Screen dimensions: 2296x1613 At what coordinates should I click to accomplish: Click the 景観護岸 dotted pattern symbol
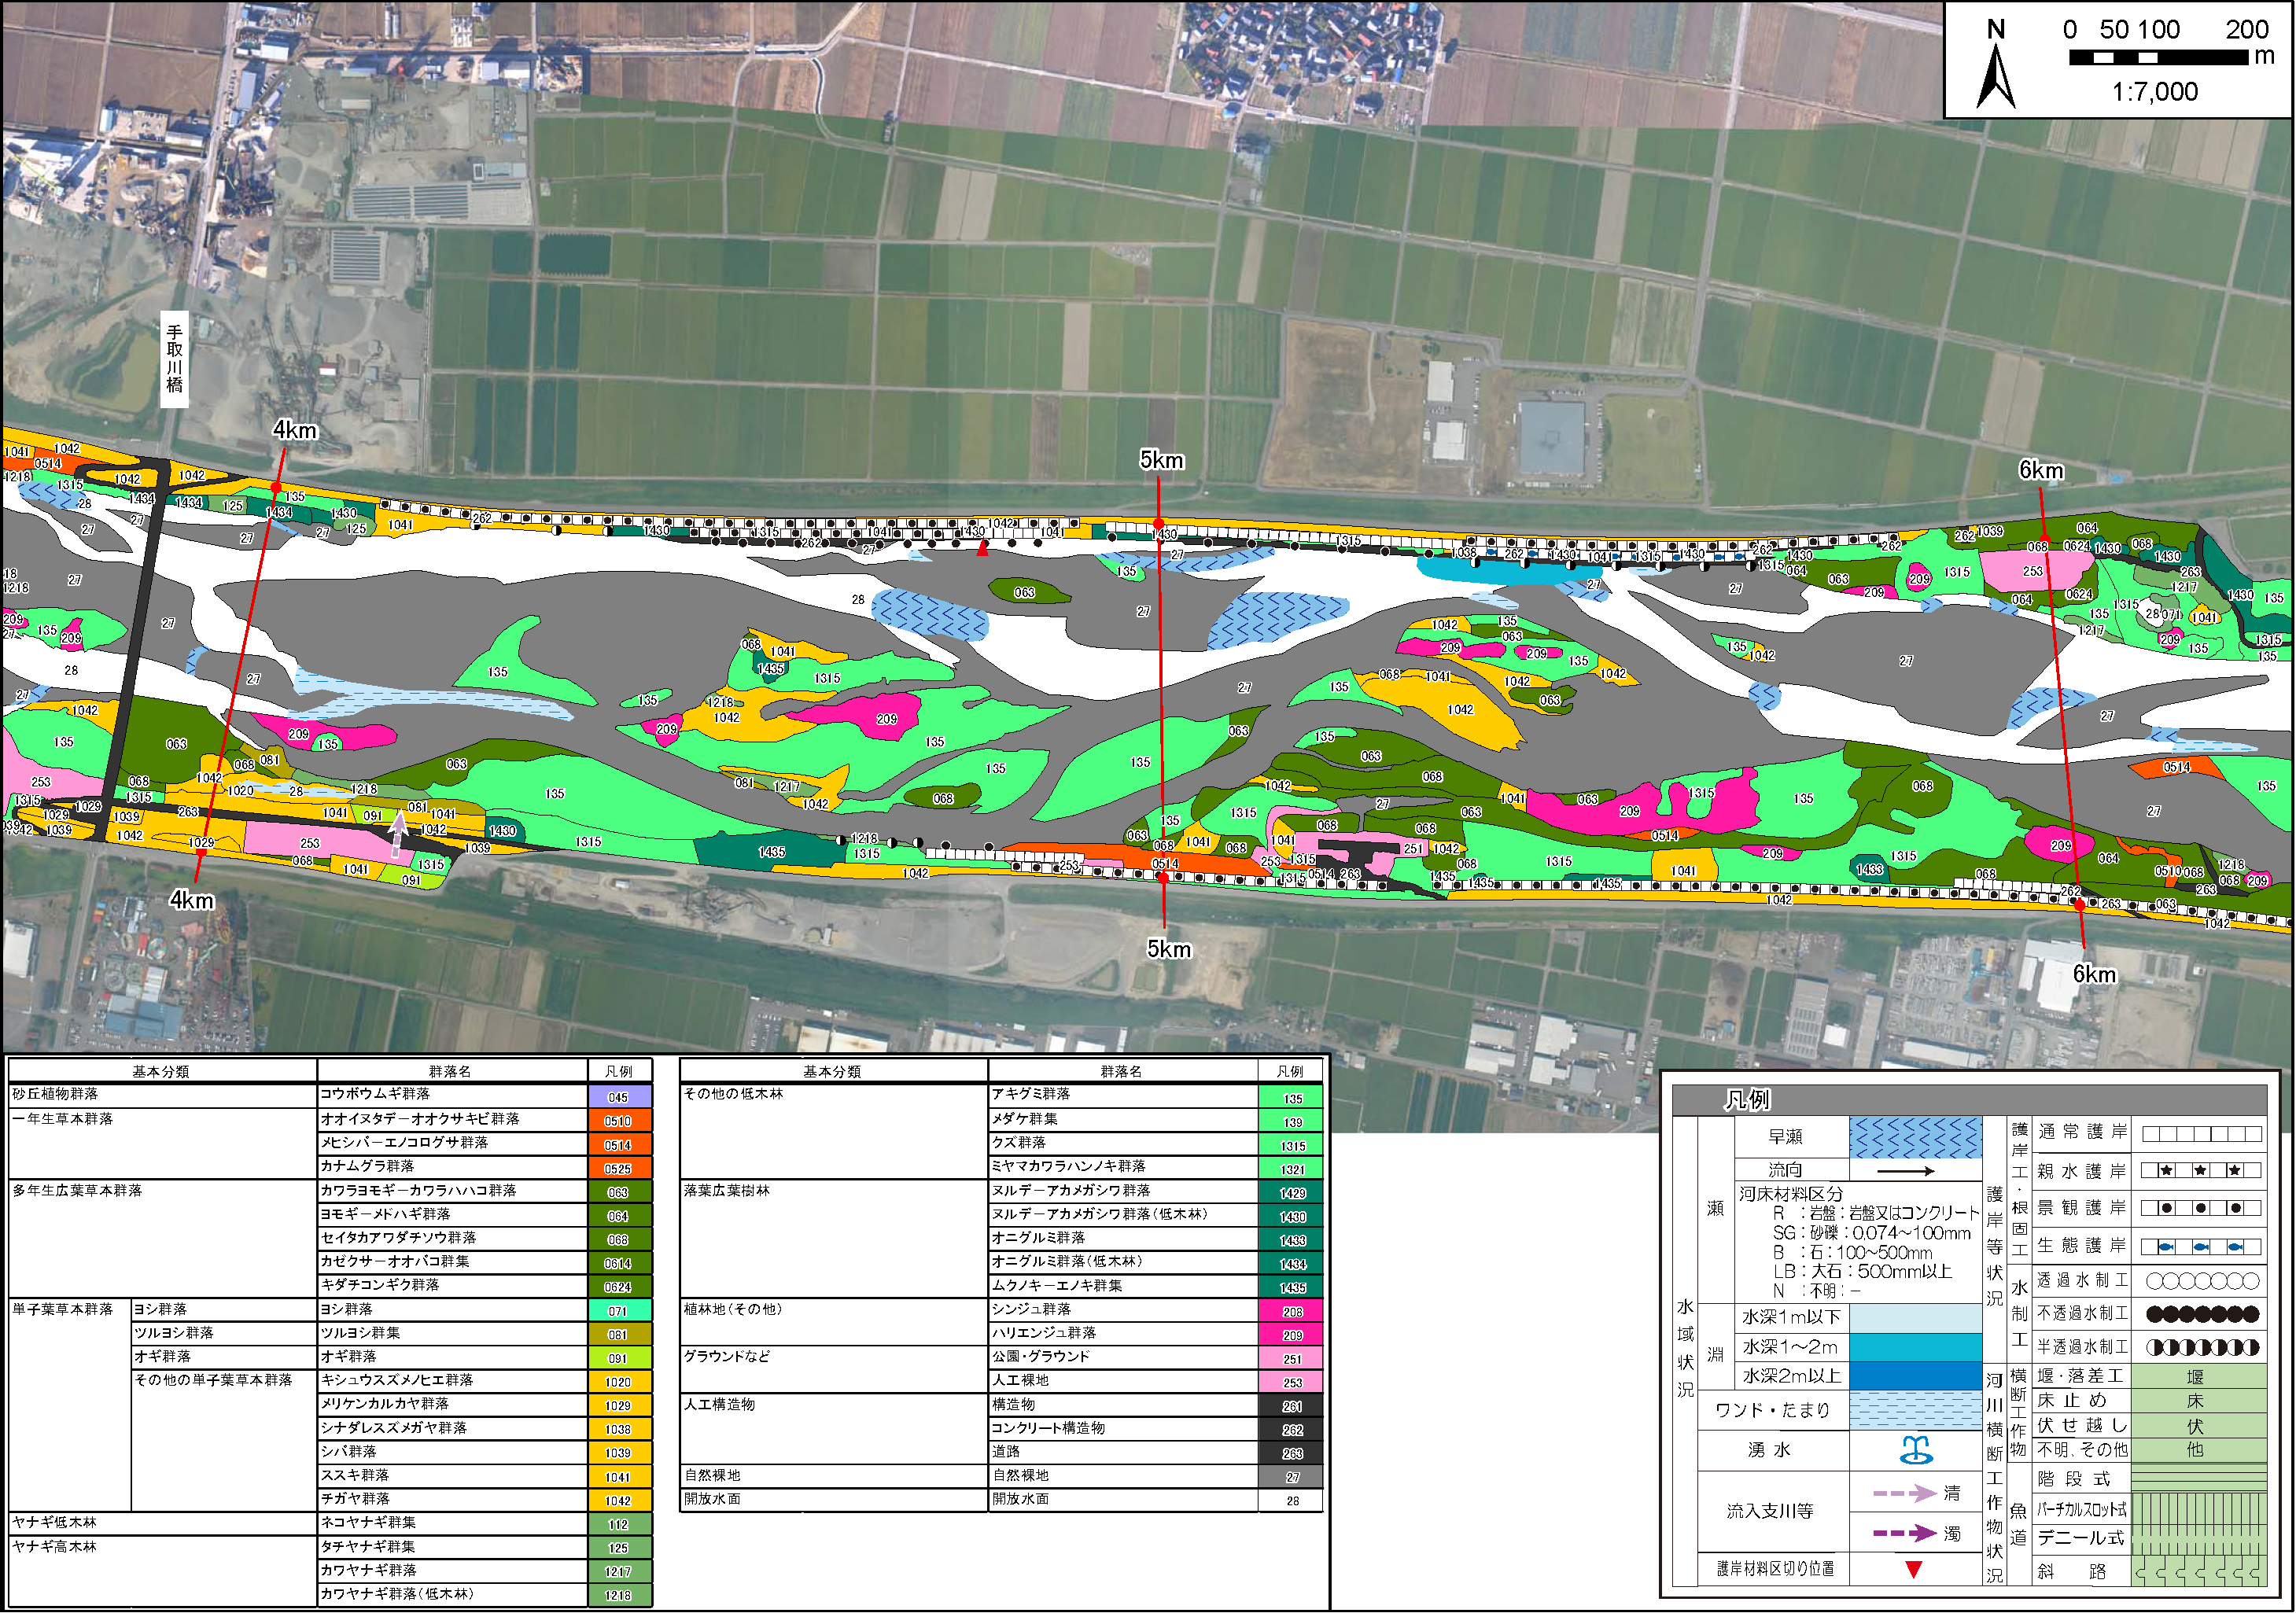tap(2201, 1208)
